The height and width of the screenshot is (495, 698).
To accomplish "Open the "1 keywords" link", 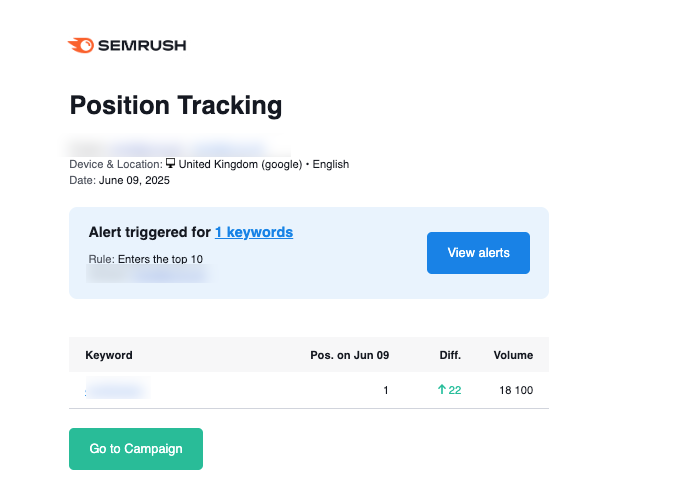I will click(254, 232).
